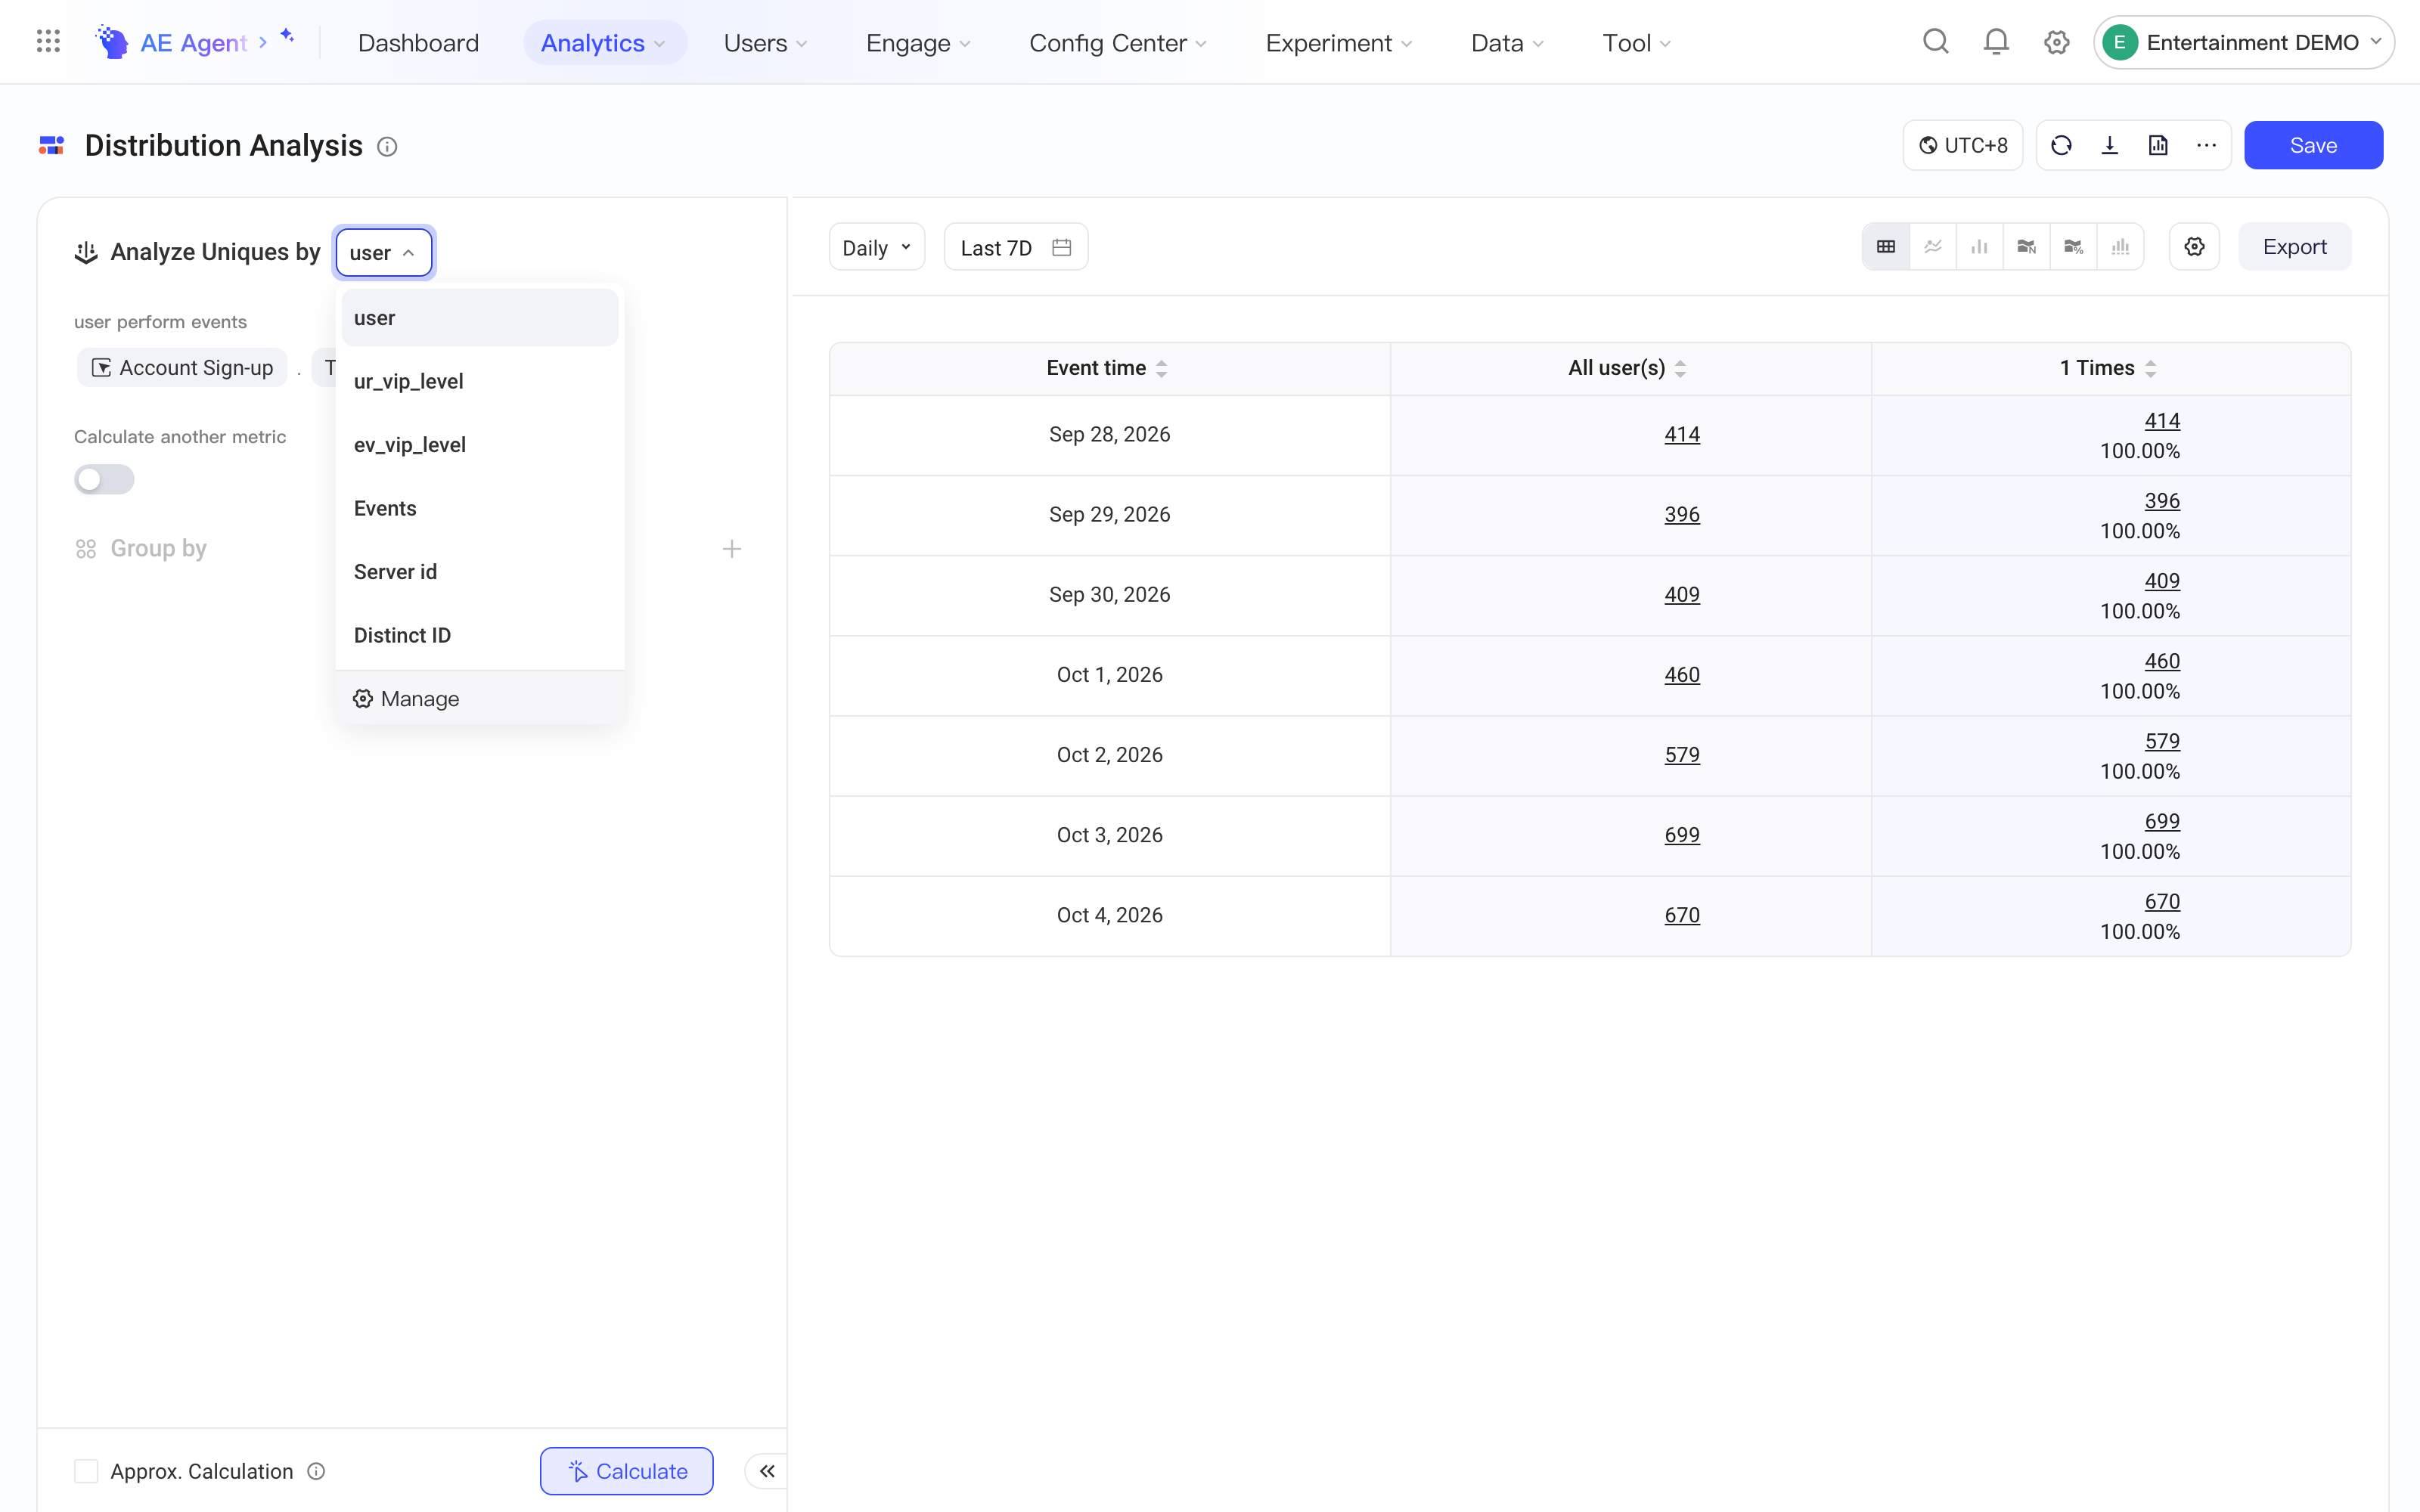Viewport: 2420px width, 1512px height.
Task: Open the Last 7D date range
Action: pyautogui.click(x=1016, y=247)
